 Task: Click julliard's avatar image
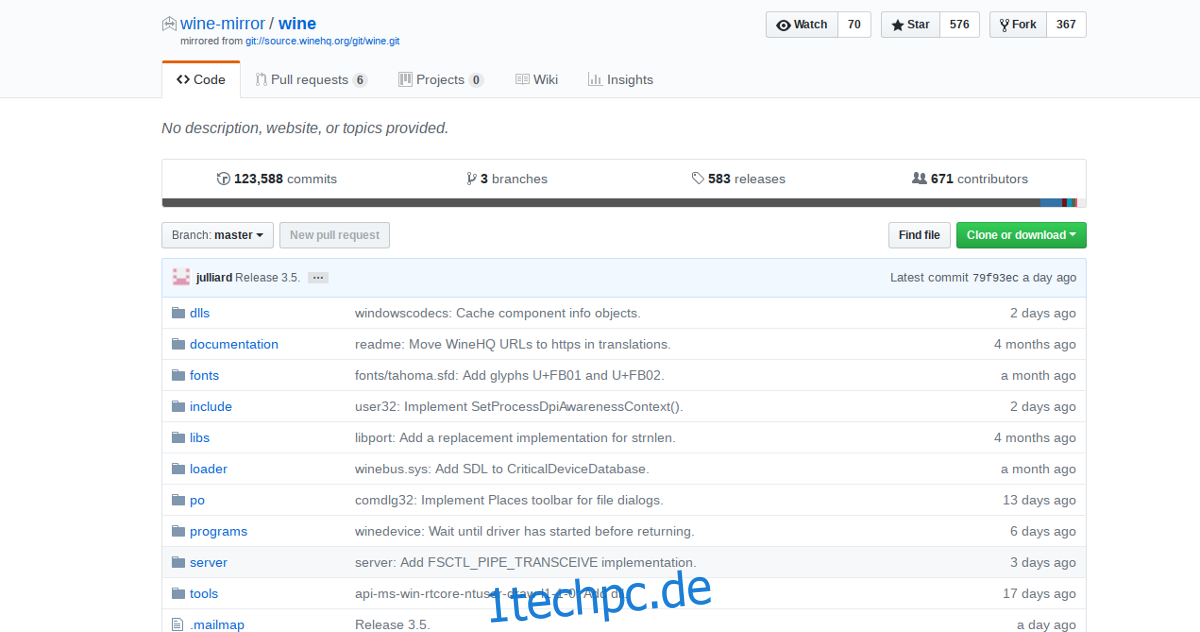coord(181,277)
